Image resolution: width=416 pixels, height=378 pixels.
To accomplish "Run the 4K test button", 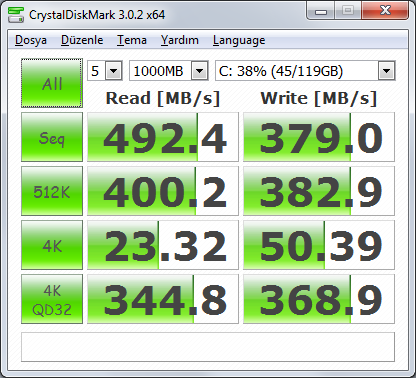I will (x=52, y=245).
